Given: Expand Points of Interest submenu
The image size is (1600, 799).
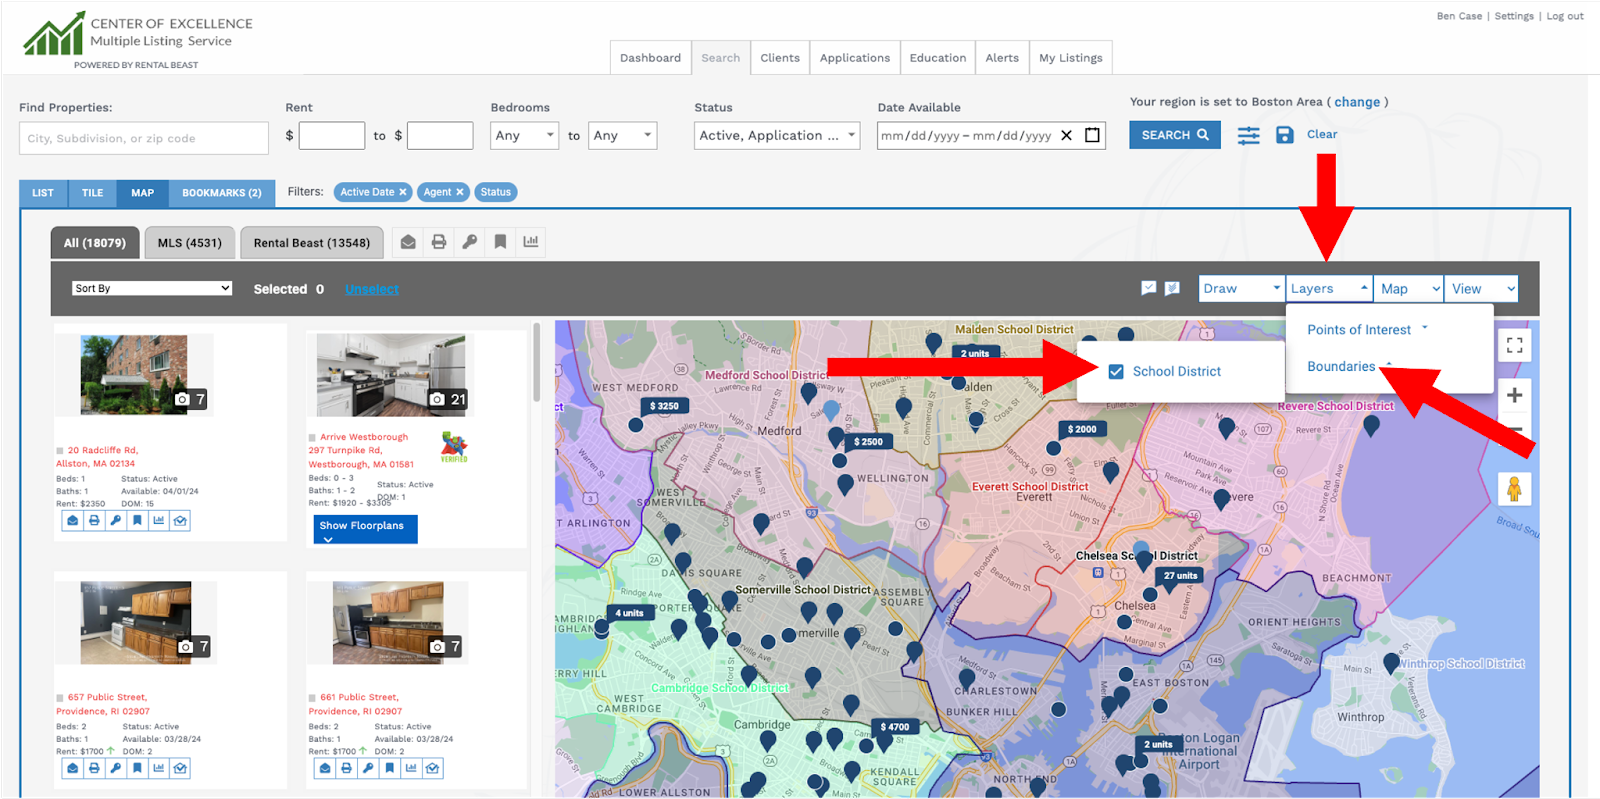Looking at the screenshot, I should [x=1367, y=329].
